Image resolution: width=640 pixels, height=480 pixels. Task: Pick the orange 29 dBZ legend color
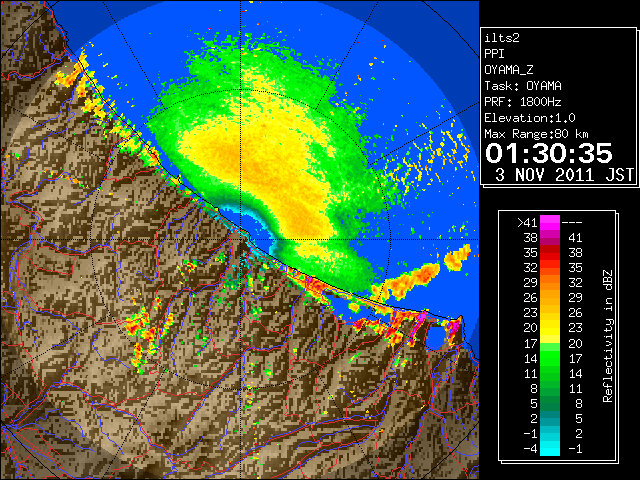coord(550,283)
